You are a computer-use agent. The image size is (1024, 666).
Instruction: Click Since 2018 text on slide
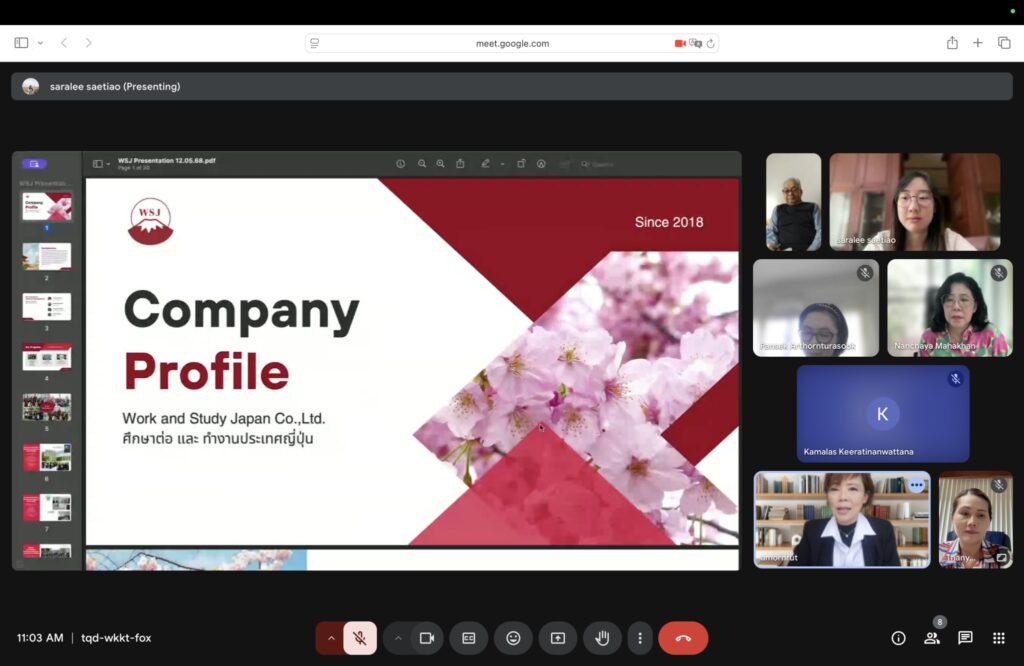click(669, 222)
